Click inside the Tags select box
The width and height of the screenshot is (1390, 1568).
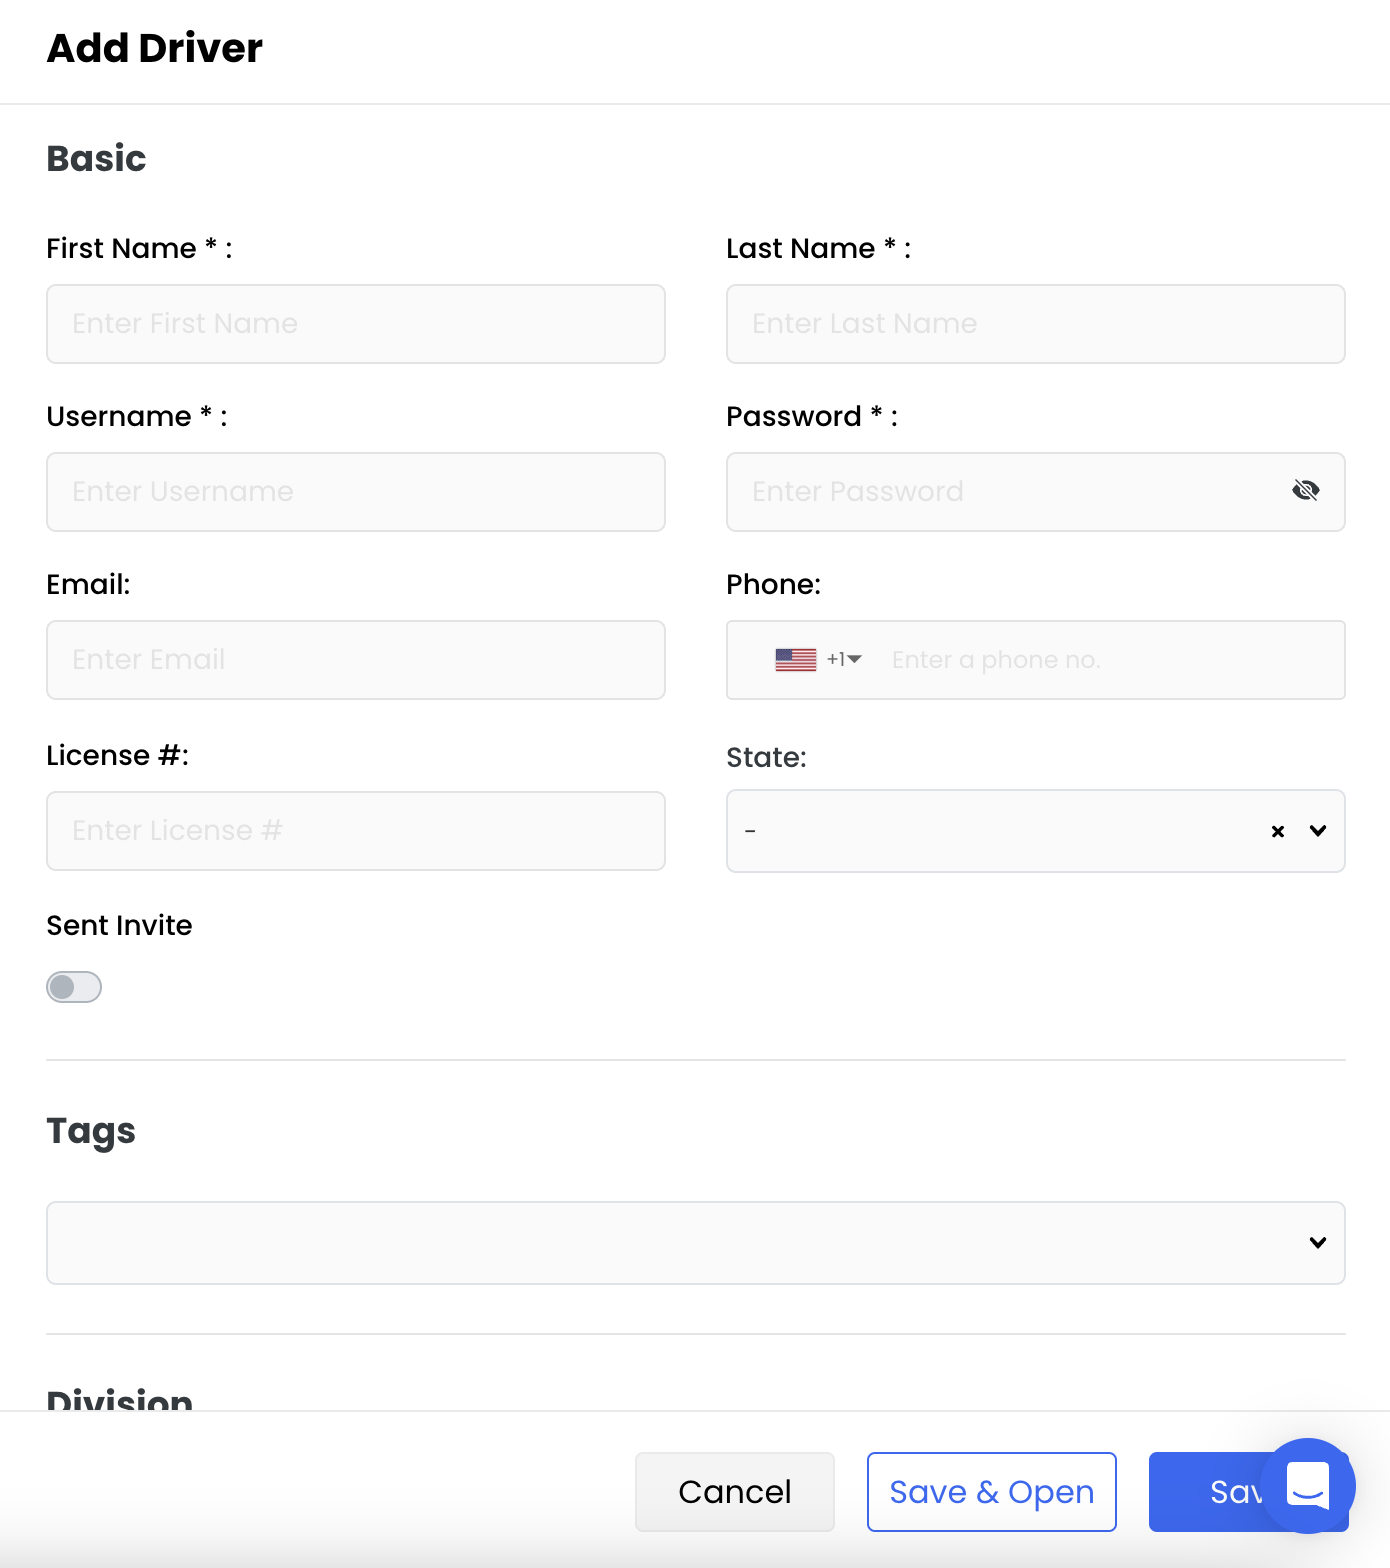click(670, 1243)
